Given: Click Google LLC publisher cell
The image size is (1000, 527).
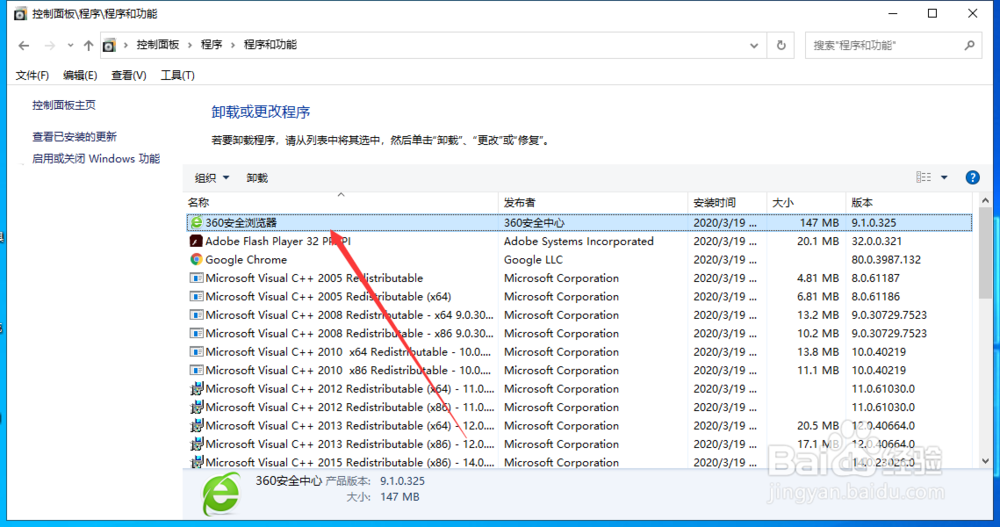Looking at the screenshot, I should click(x=533, y=260).
